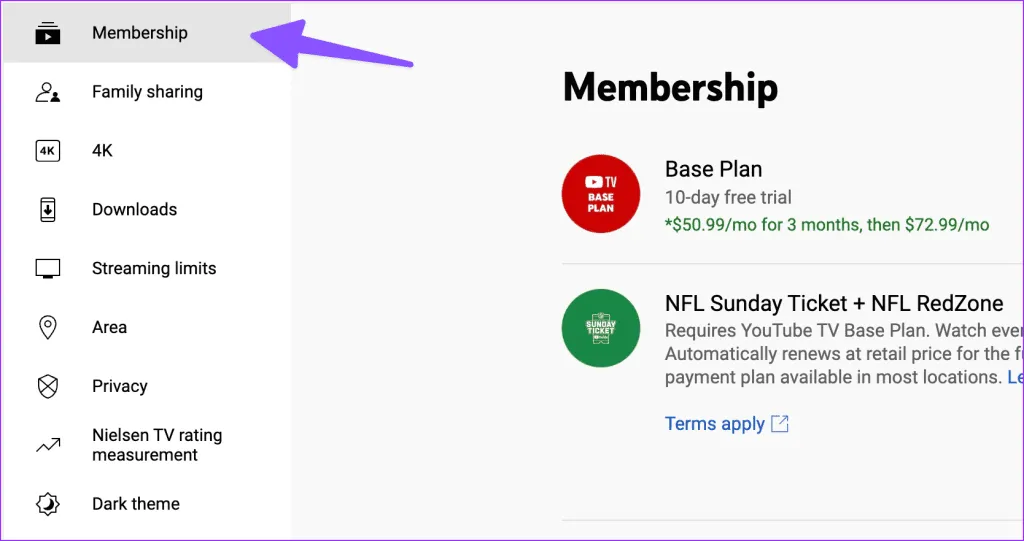The image size is (1024, 541).
Task: Click the Family sharing people icon
Action: pyautogui.click(x=47, y=92)
